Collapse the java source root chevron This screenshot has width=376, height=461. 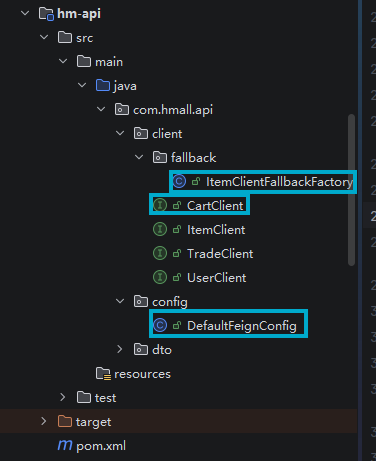[82, 85]
